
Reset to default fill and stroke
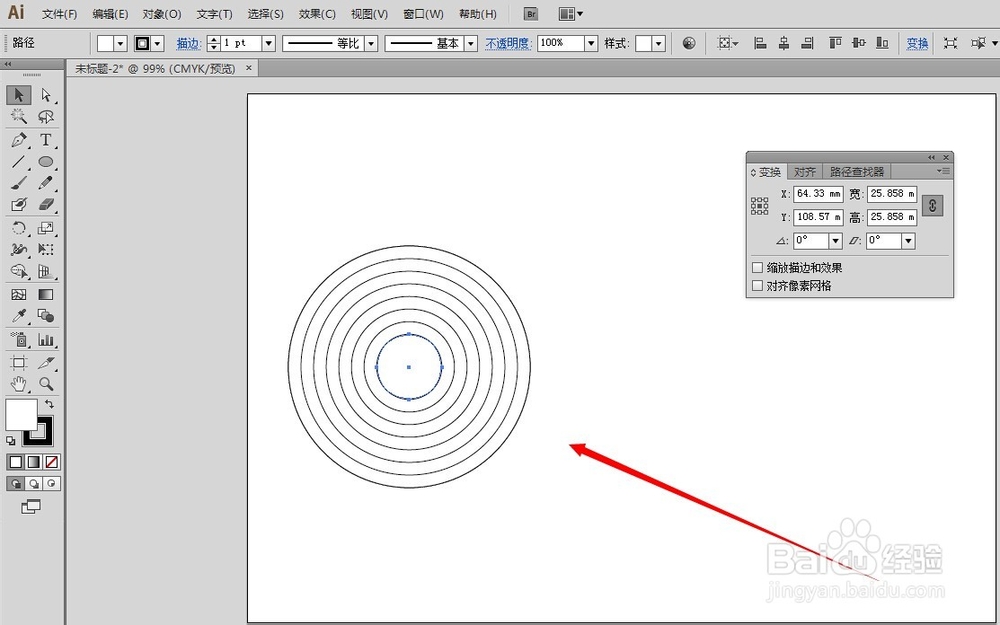coord(10,440)
